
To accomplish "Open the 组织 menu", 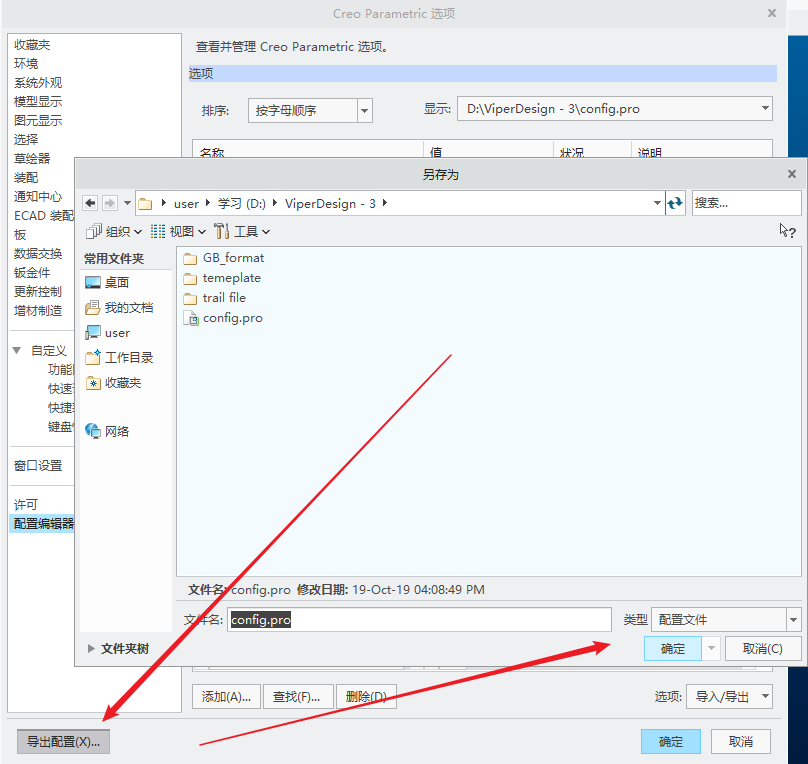I will tap(114, 232).
